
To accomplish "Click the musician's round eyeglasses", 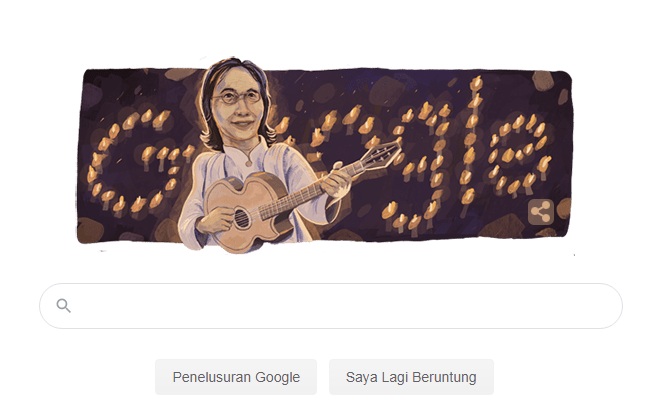I will click(236, 98).
